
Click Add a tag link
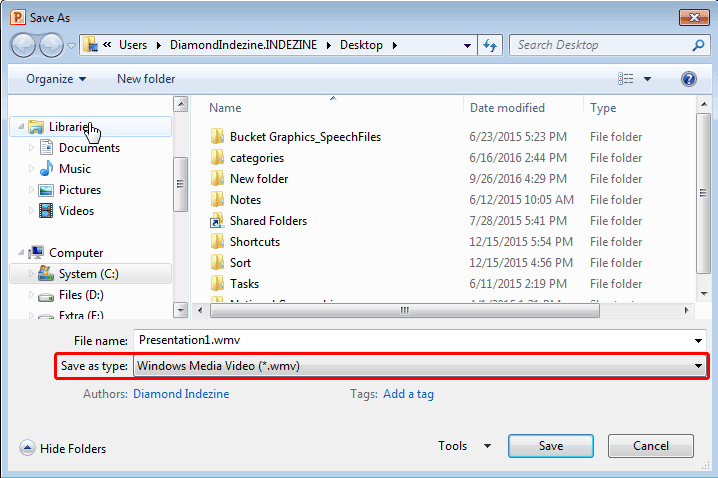(408, 394)
